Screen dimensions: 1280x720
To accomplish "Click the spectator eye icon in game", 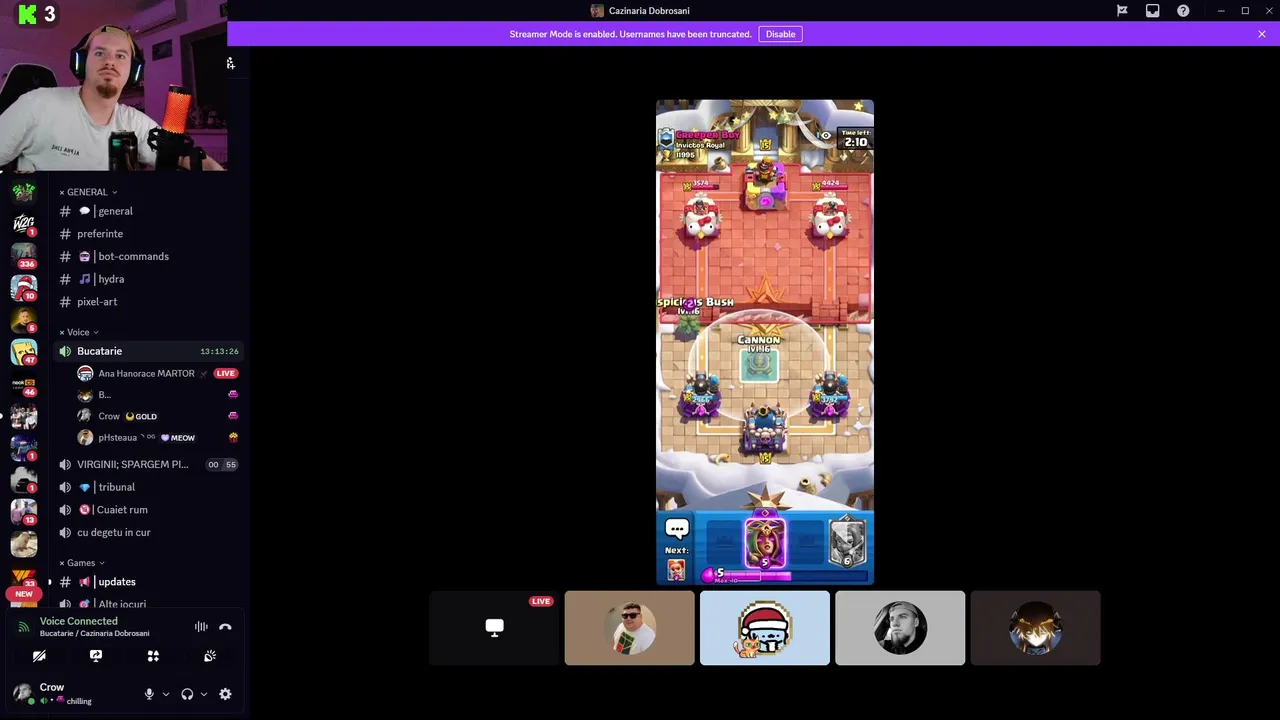I will click(825, 135).
